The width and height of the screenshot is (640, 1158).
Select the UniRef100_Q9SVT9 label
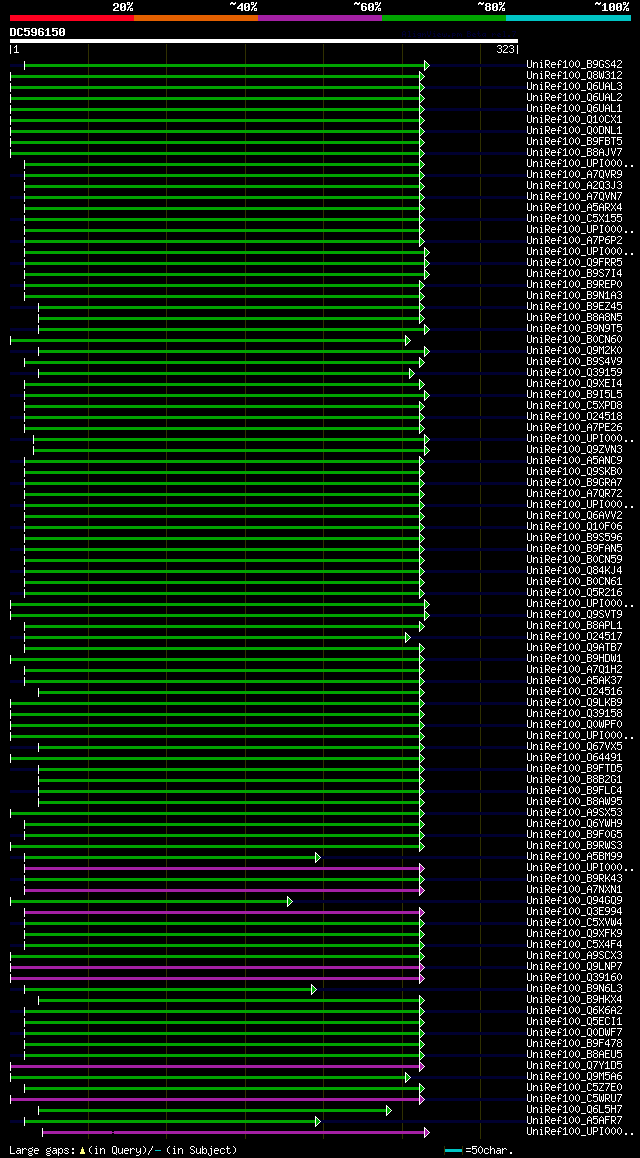point(574,614)
